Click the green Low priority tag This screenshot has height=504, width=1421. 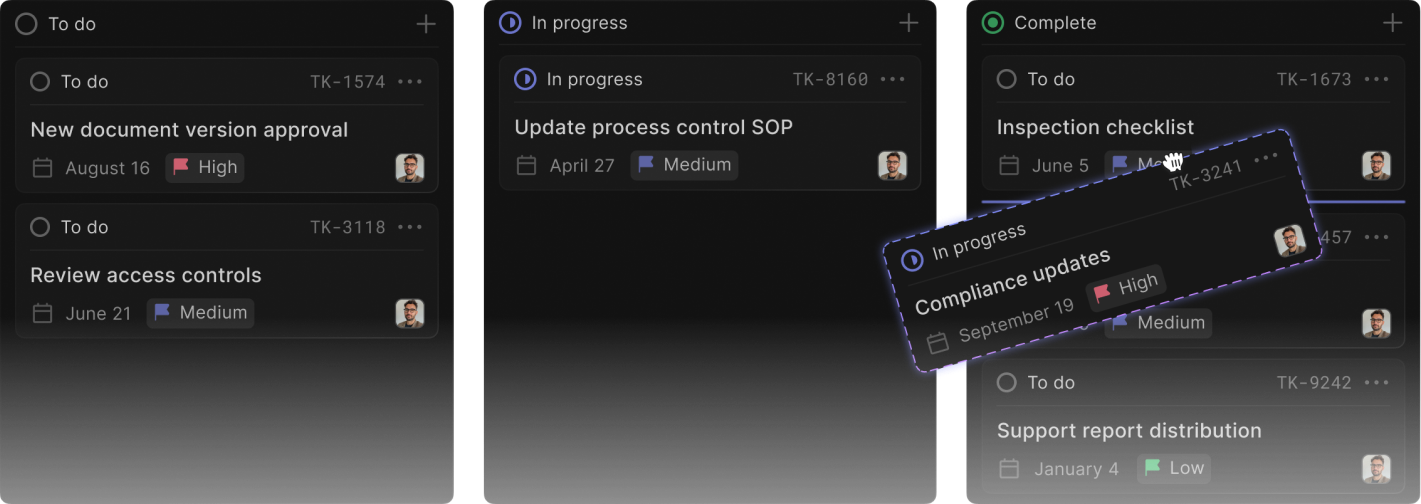tap(1174, 468)
